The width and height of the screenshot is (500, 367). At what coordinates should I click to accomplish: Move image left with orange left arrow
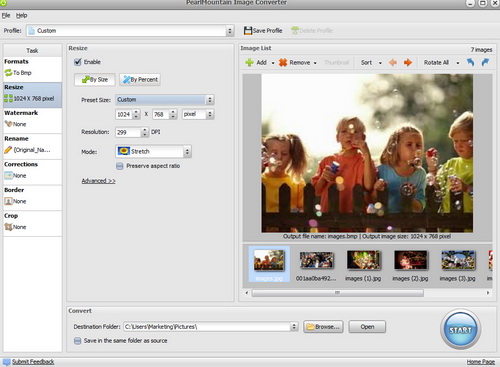[393, 62]
